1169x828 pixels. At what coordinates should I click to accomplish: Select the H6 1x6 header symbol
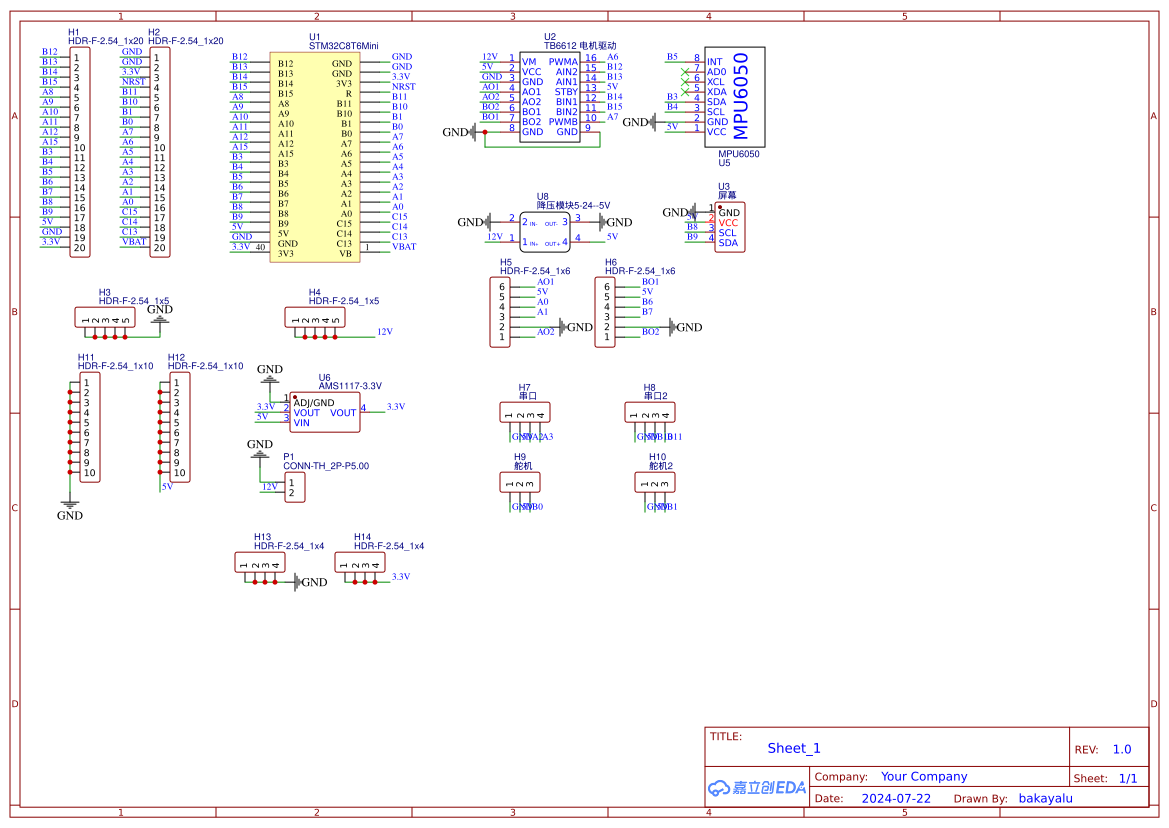click(605, 311)
